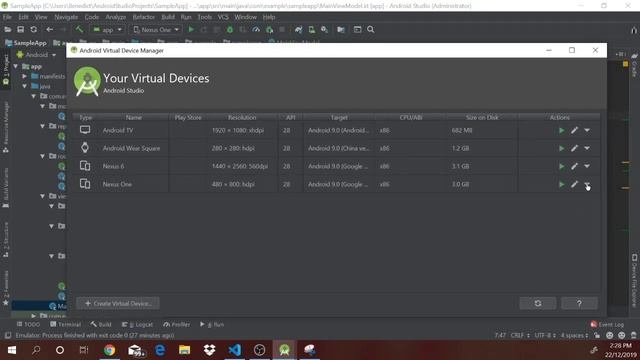Open Windows Search on the taskbar

tap(36, 350)
